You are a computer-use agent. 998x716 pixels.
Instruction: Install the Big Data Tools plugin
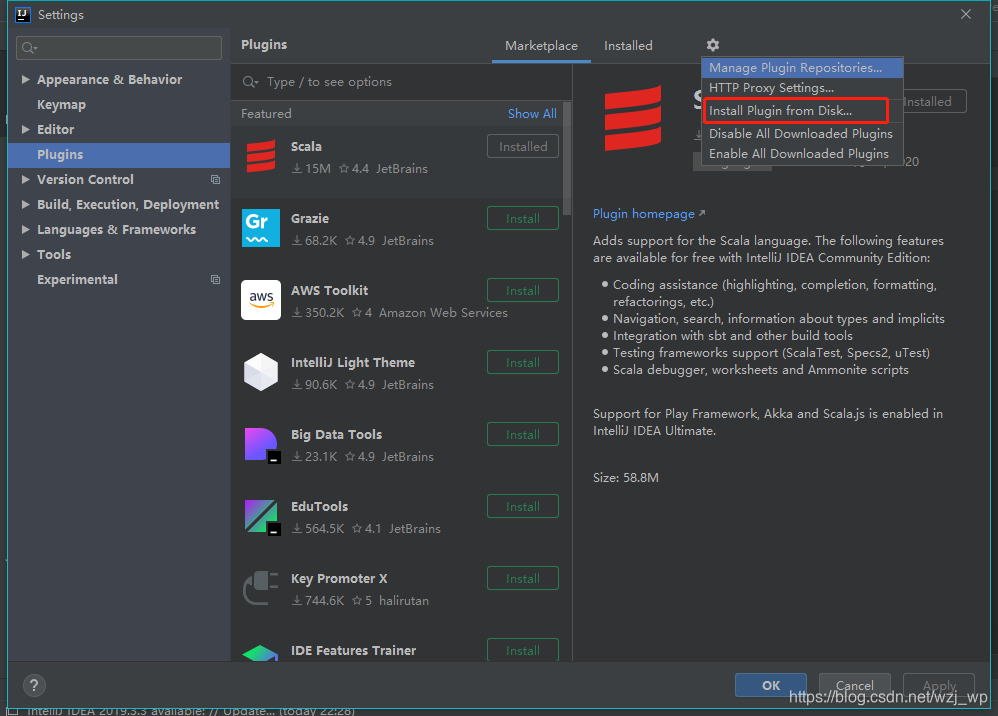tap(523, 434)
